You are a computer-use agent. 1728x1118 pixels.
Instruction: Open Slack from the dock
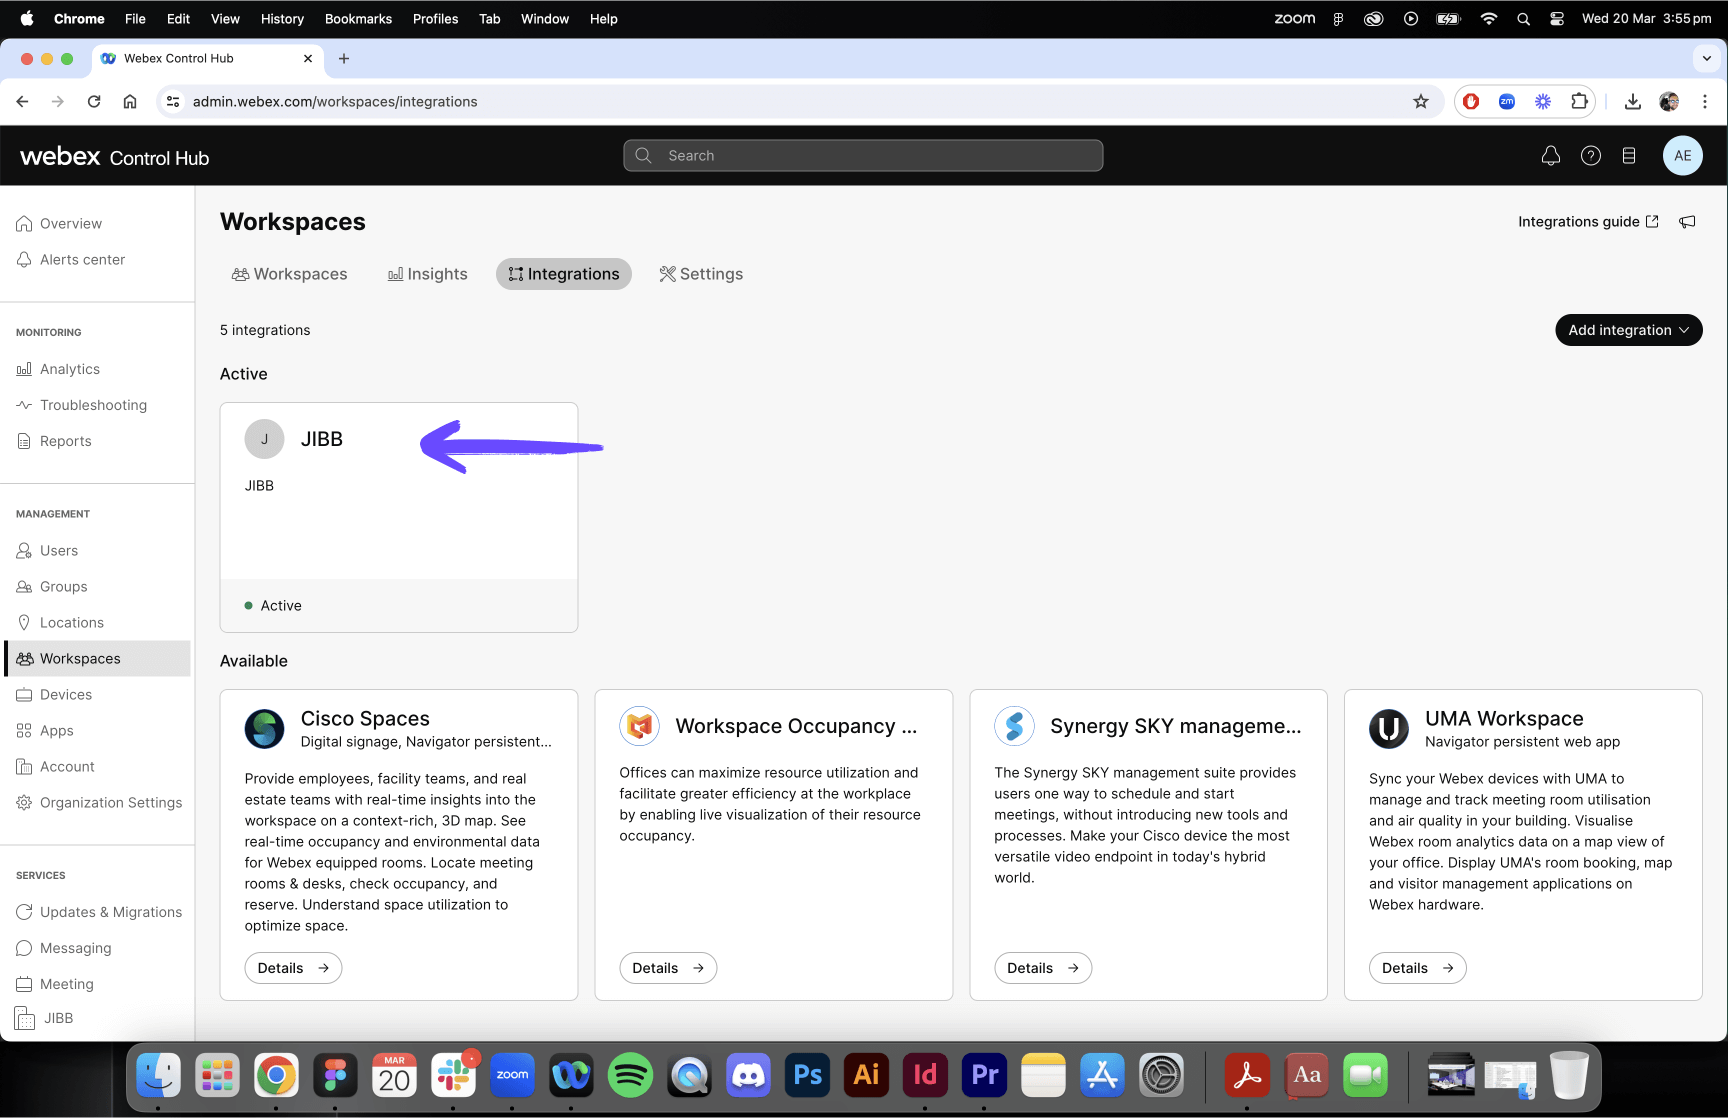453,1075
